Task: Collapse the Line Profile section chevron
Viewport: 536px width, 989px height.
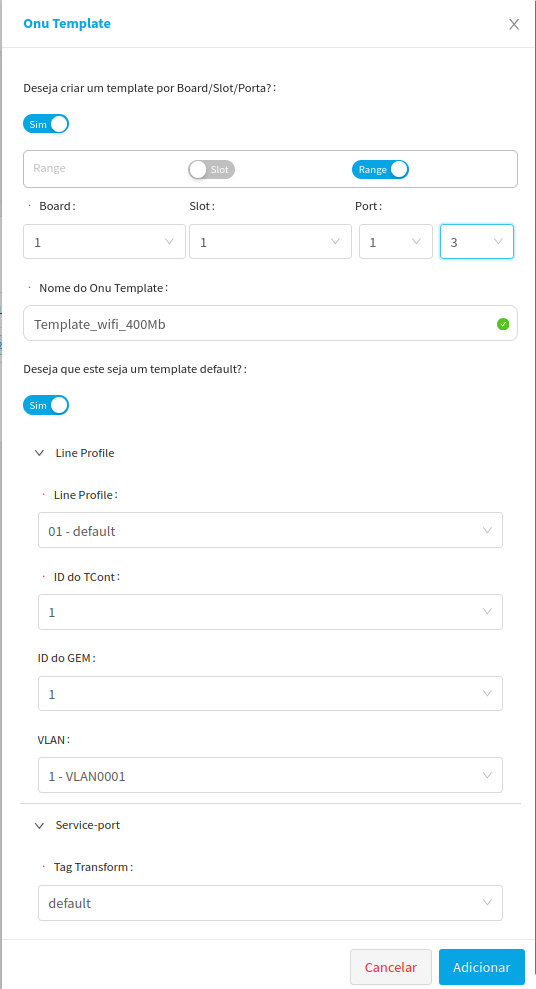Action: (x=40, y=453)
